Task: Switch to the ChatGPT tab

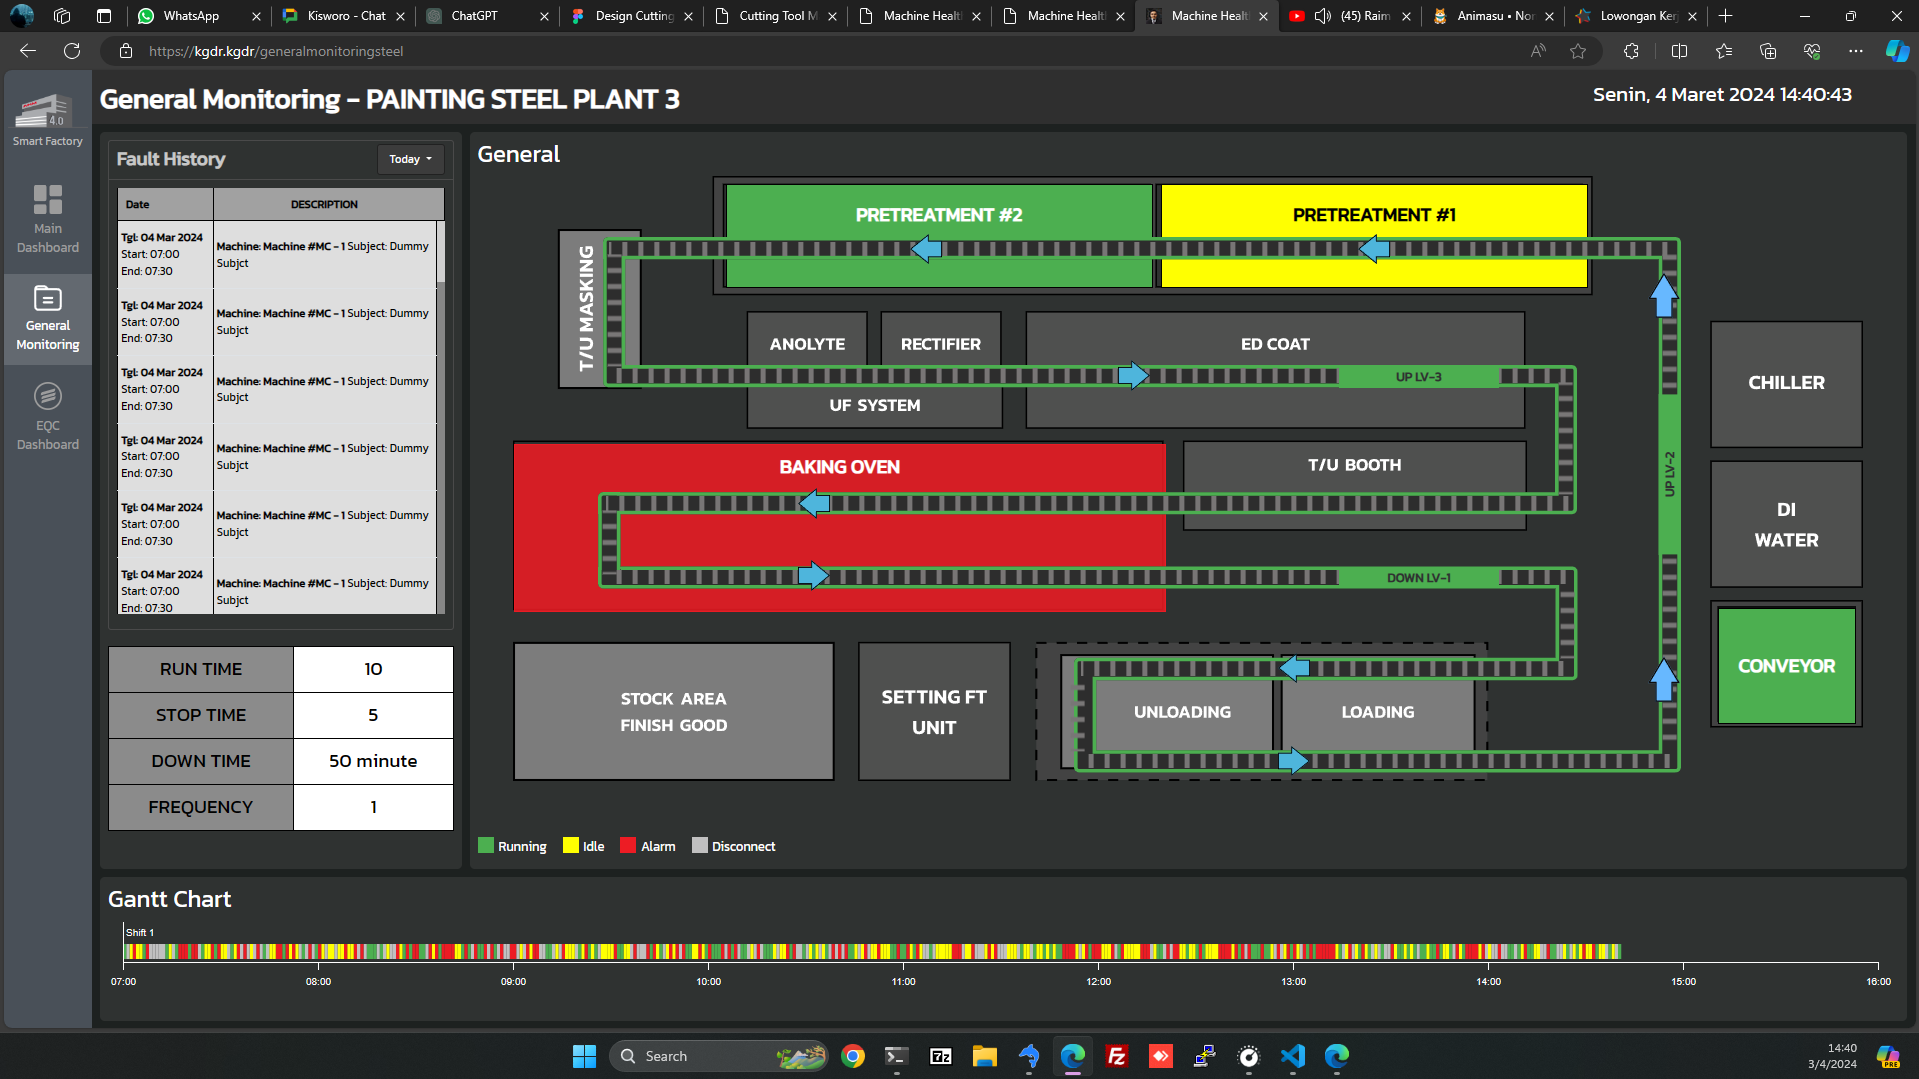Action: [x=474, y=16]
